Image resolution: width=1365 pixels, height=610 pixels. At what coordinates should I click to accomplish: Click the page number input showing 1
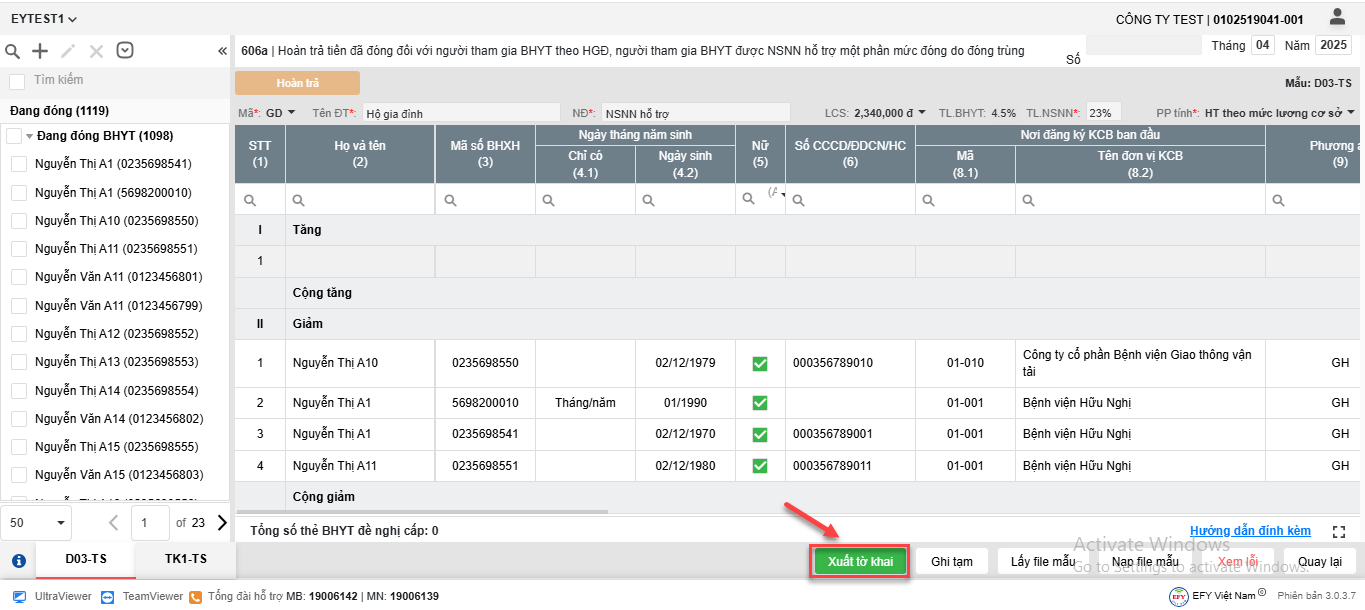[149, 522]
